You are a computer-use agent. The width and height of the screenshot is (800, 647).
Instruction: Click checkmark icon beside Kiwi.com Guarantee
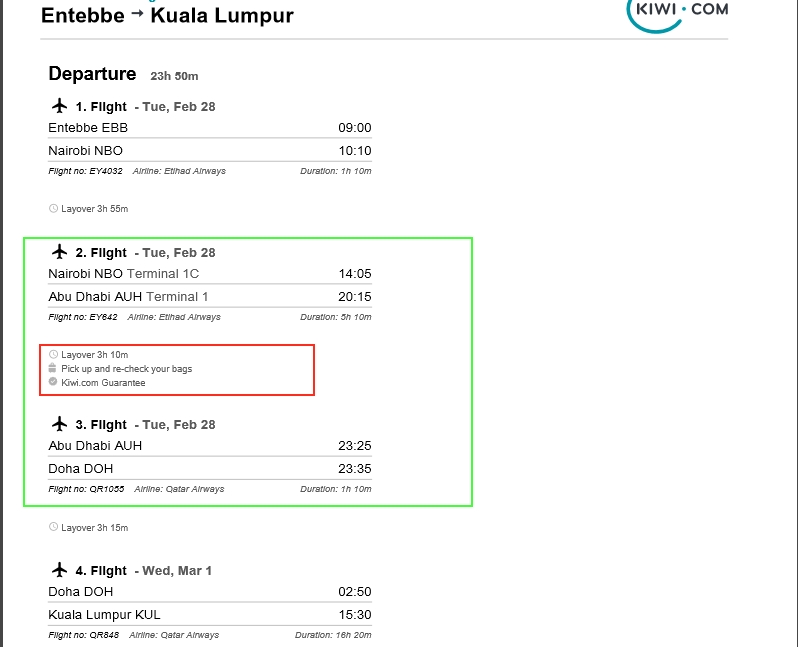[53, 382]
